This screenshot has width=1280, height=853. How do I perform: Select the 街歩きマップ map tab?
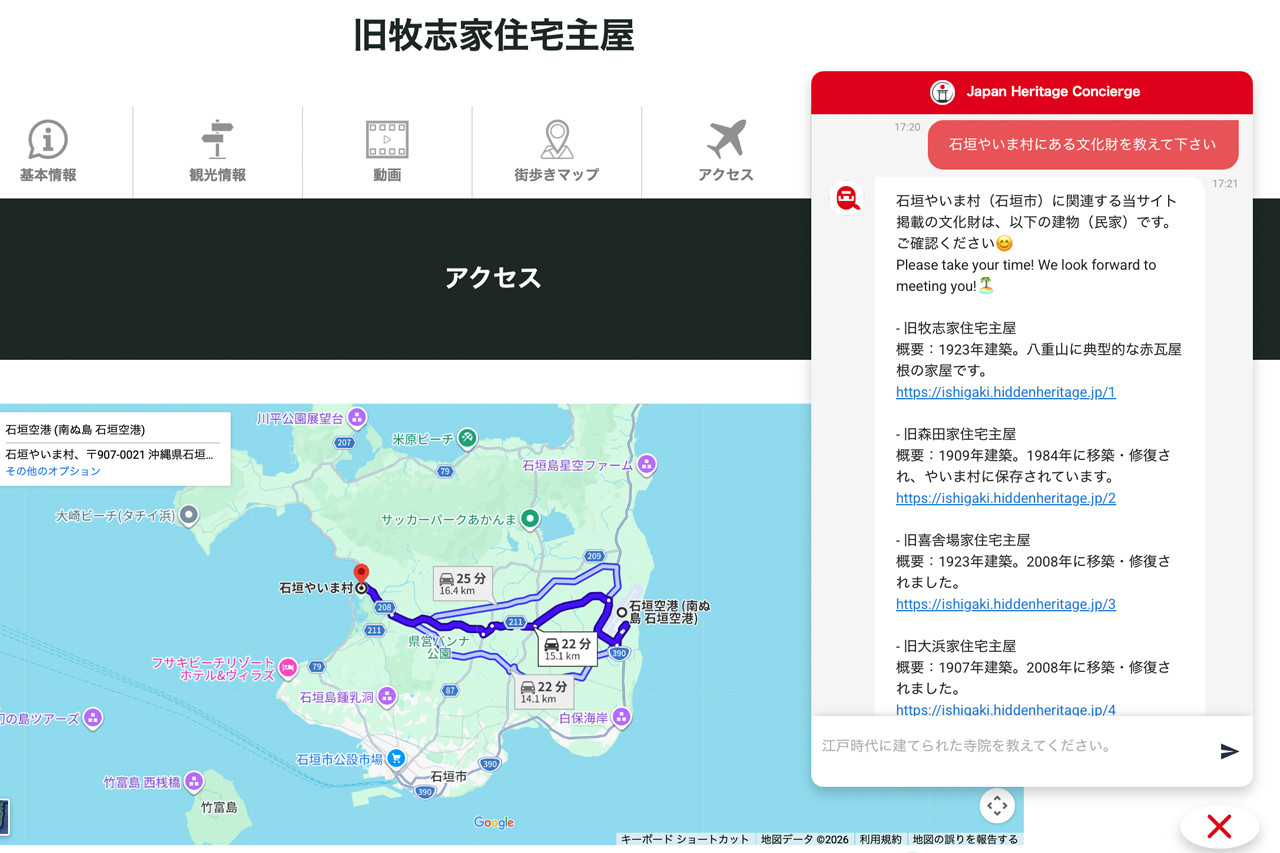click(556, 152)
